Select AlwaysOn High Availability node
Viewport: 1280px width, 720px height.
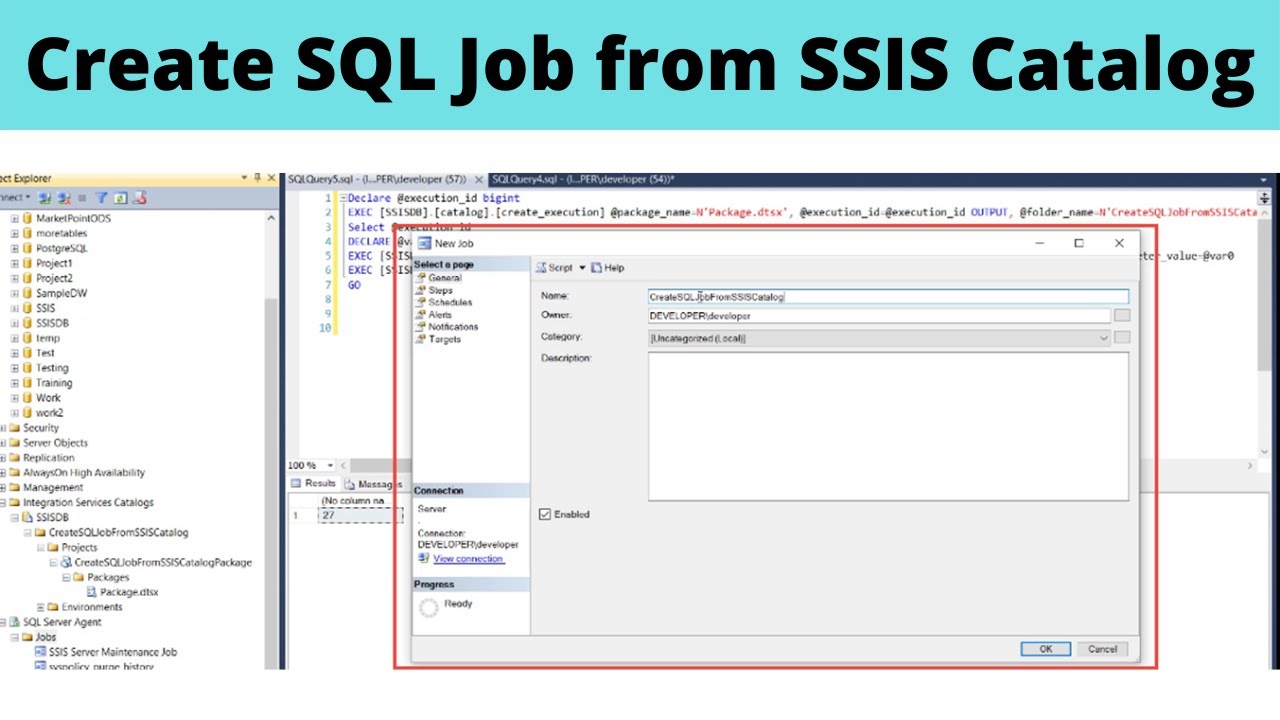[x=77, y=473]
